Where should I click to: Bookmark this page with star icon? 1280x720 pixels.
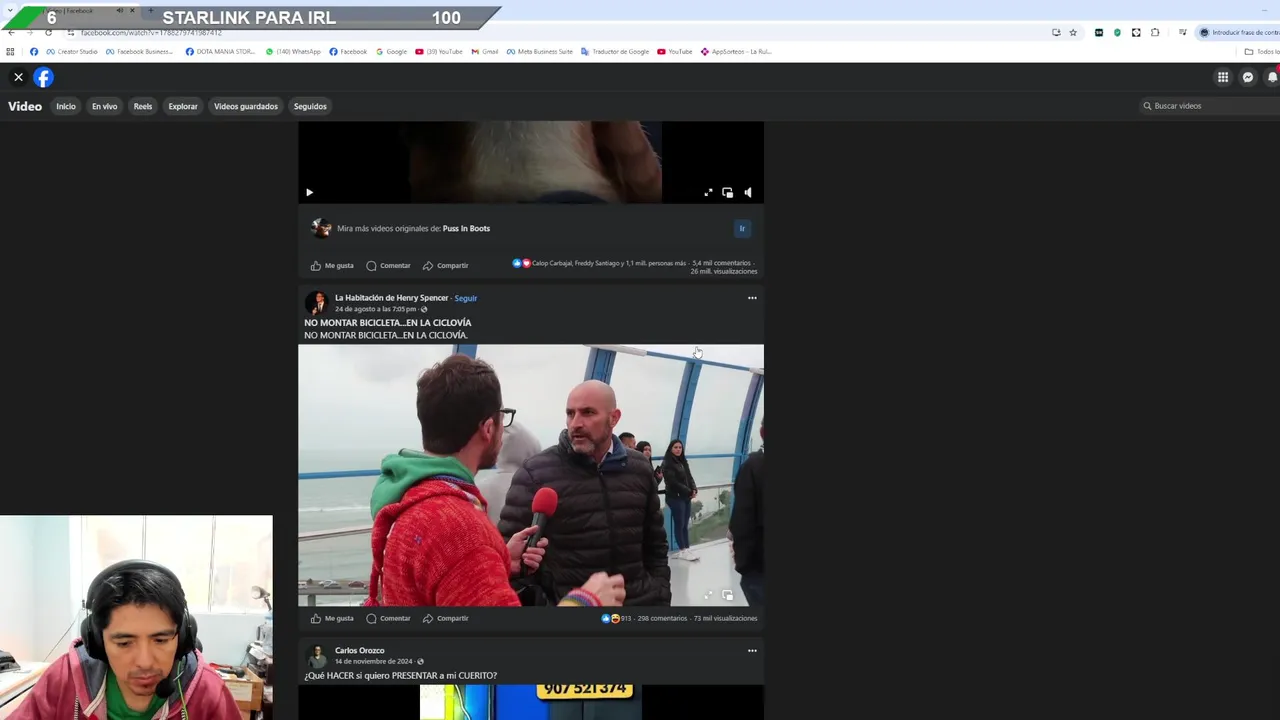[1073, 33]
